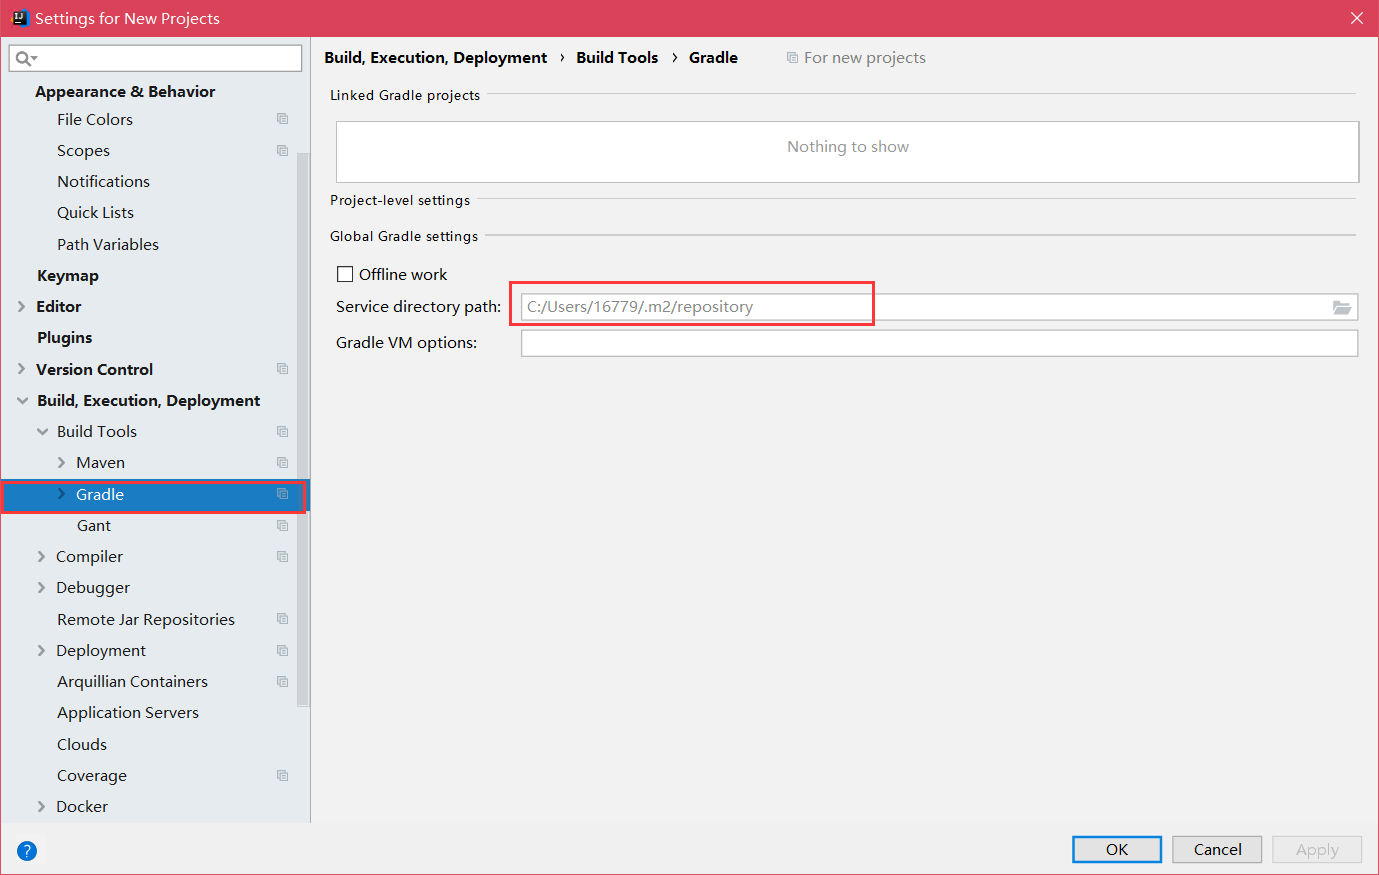Select Quick Lists in the settings tree
The image size is (1379, 875).
tap(95, 213)
